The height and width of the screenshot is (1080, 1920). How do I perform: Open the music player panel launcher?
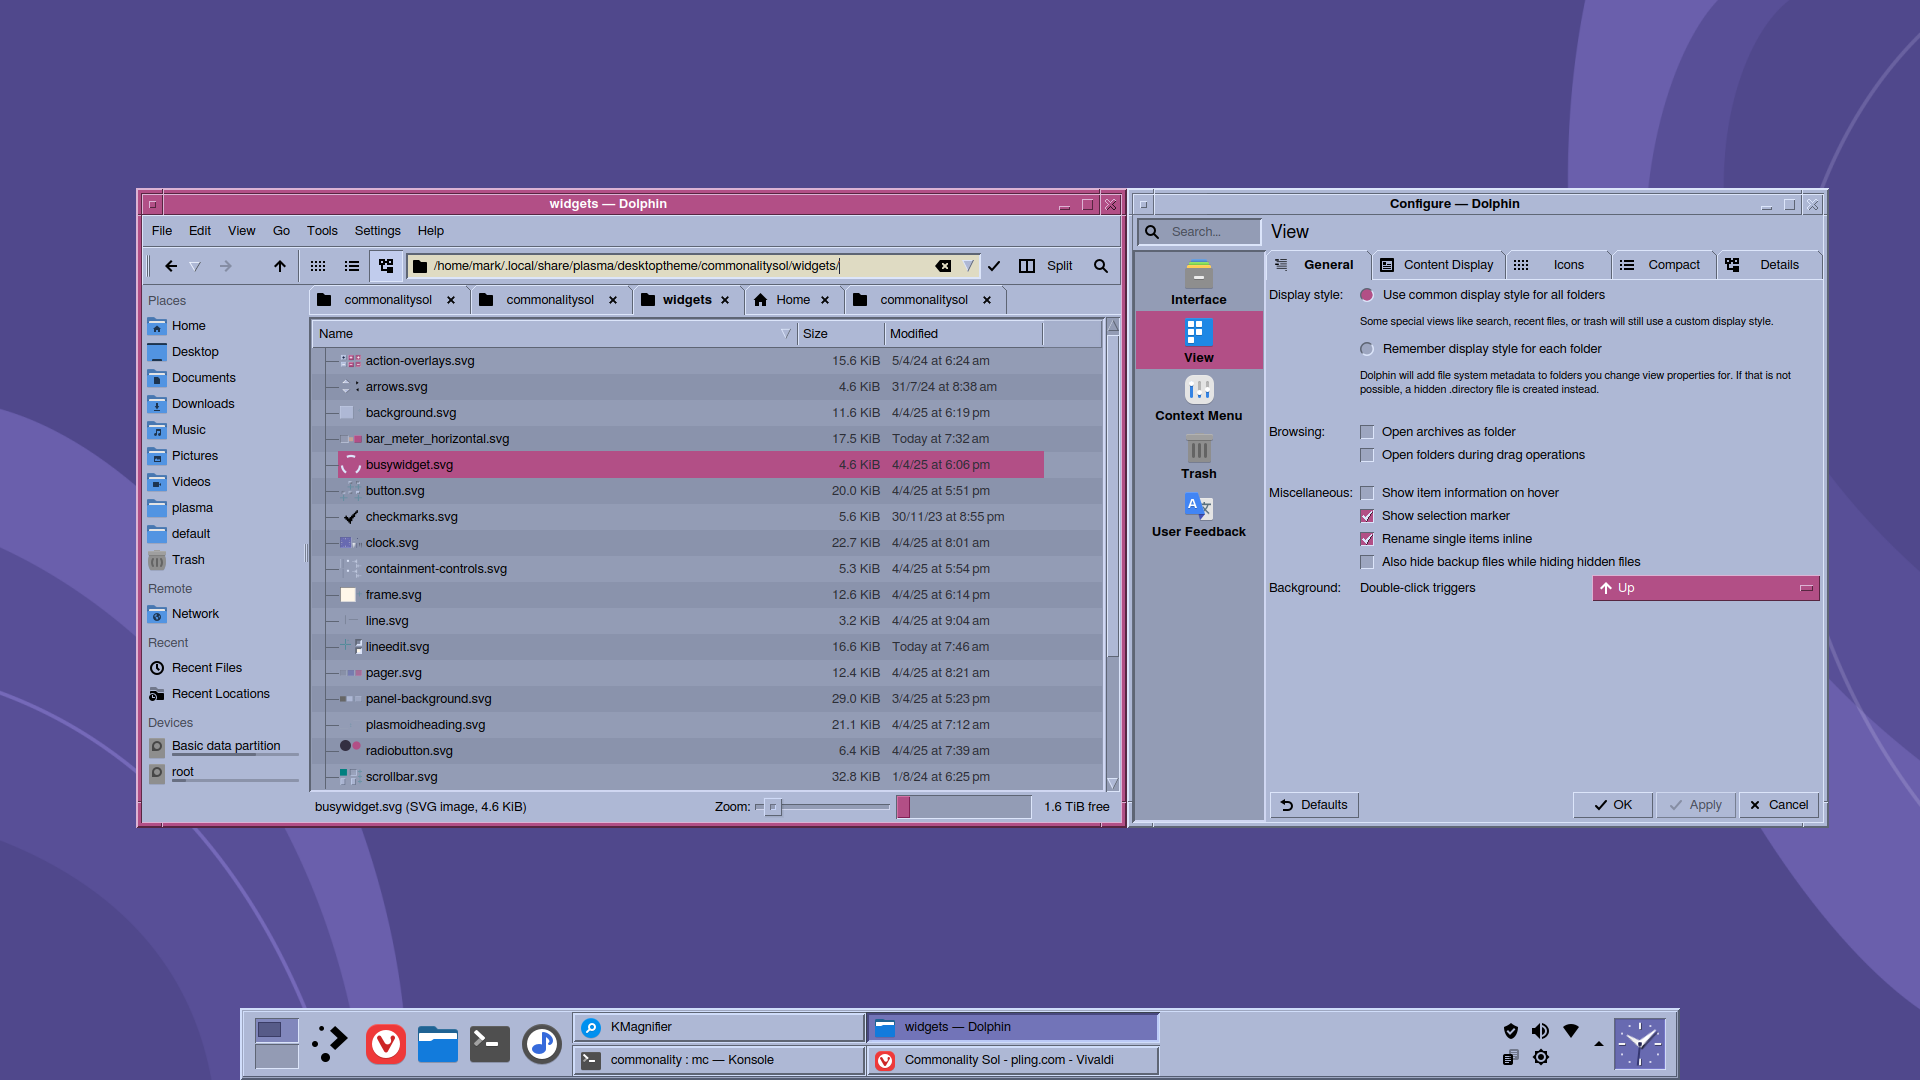click(542, 1044)
